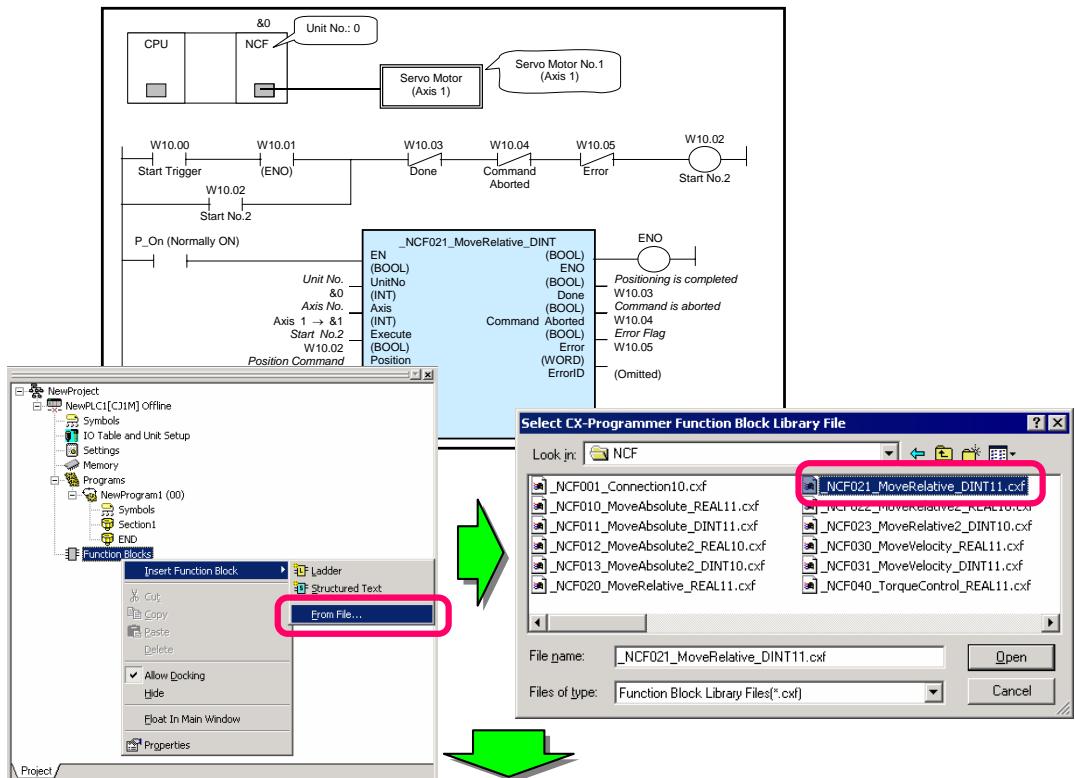Collapse the NewProgram1 (00) node
The image size is (1075, 778).
[72, 495]
